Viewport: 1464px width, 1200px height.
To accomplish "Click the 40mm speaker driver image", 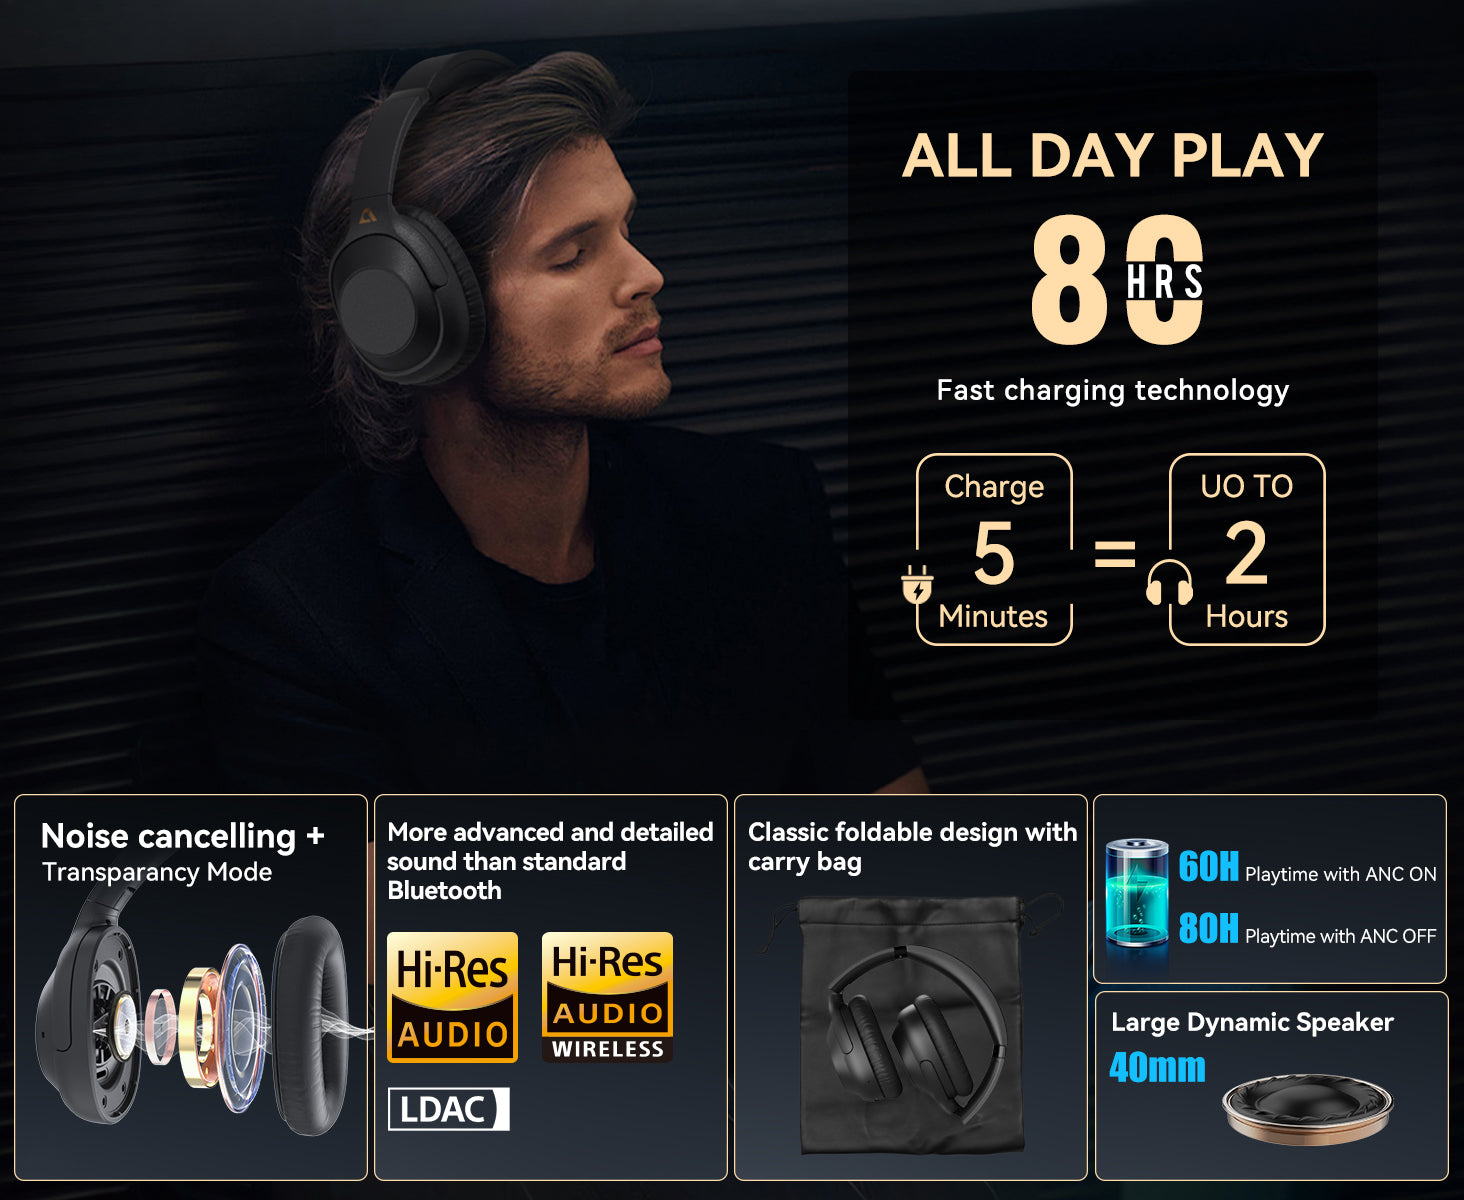I will pyautogui.click(x=1307, y=1109).
